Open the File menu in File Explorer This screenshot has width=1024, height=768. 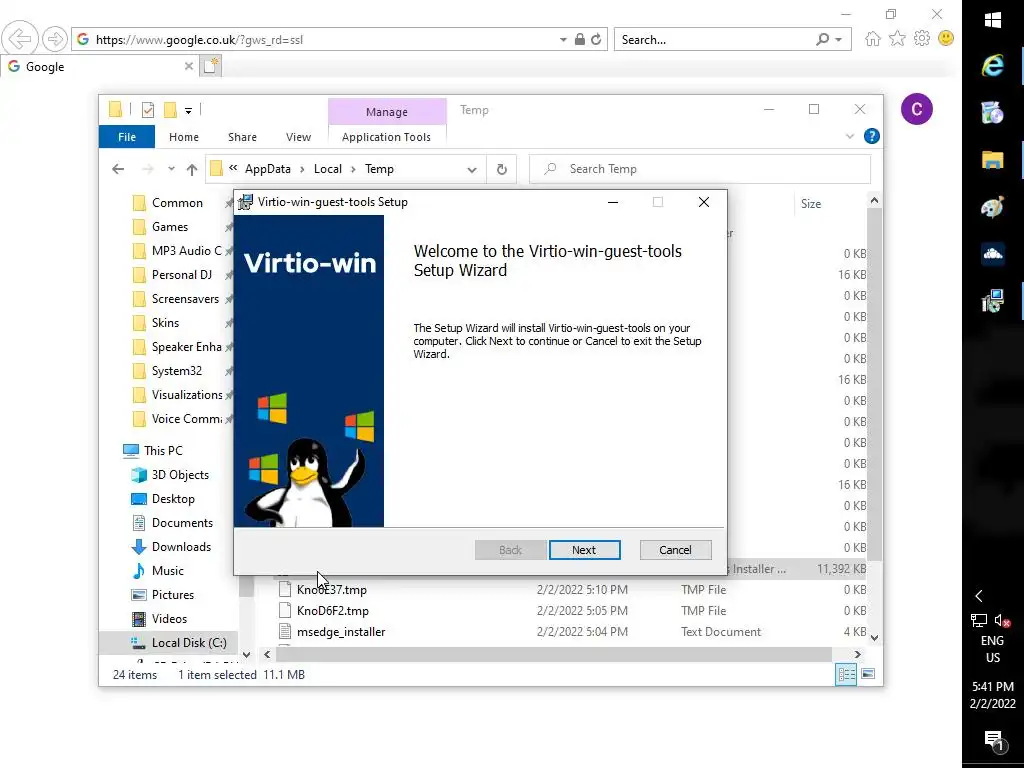(127, 137)
